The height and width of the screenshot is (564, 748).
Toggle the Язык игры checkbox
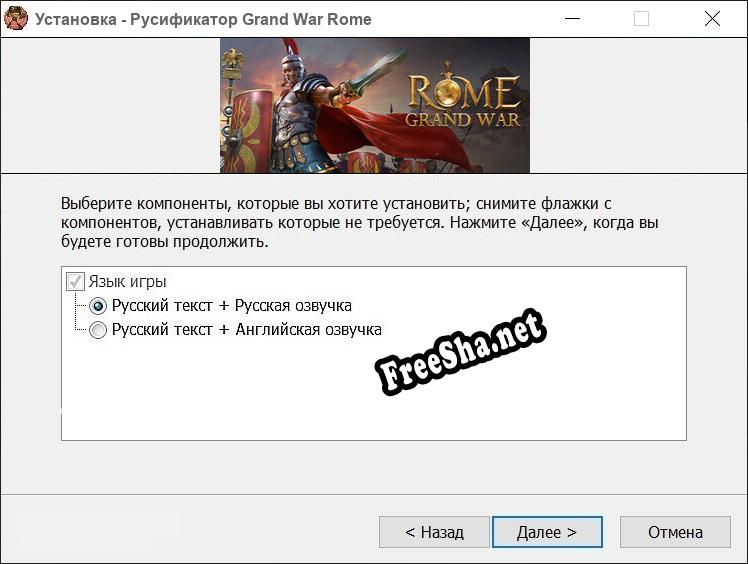pos(75,282)
